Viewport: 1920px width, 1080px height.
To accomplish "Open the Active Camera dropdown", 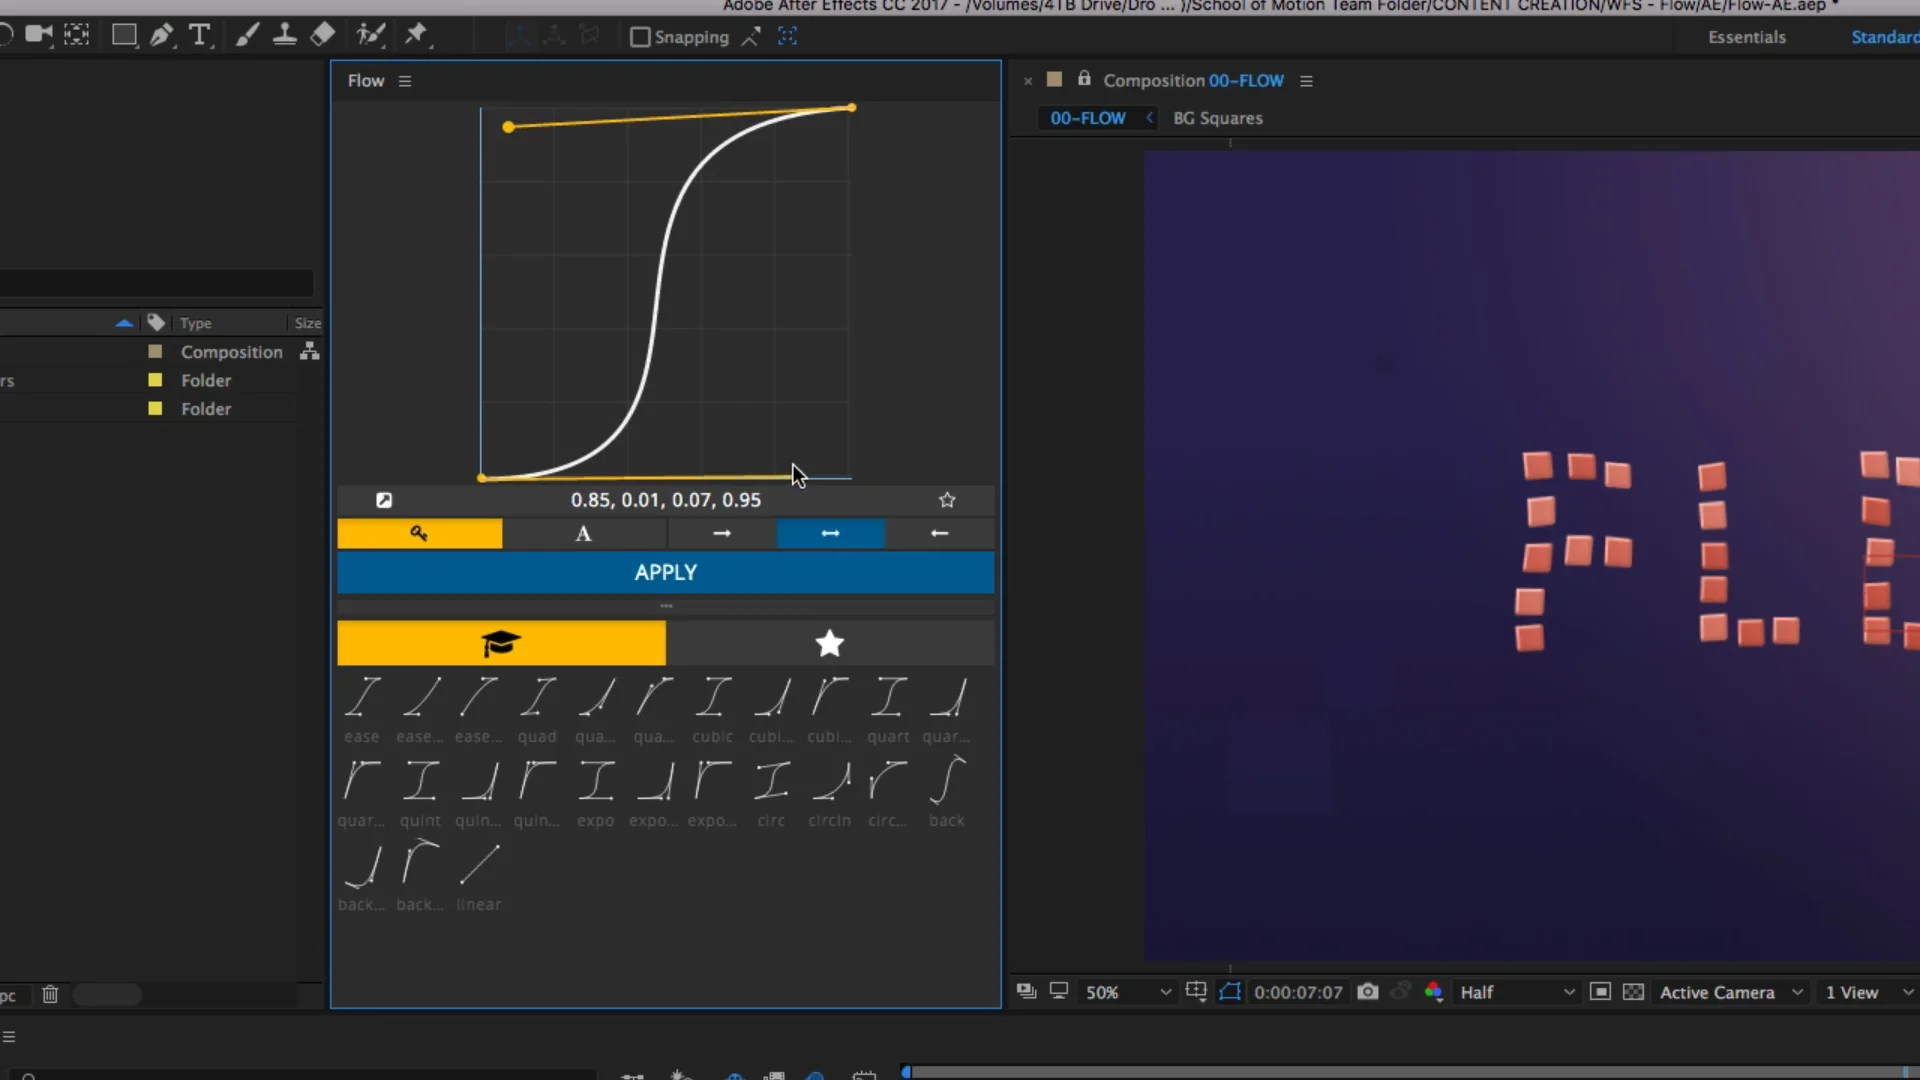I will [x=1730, y=992].
